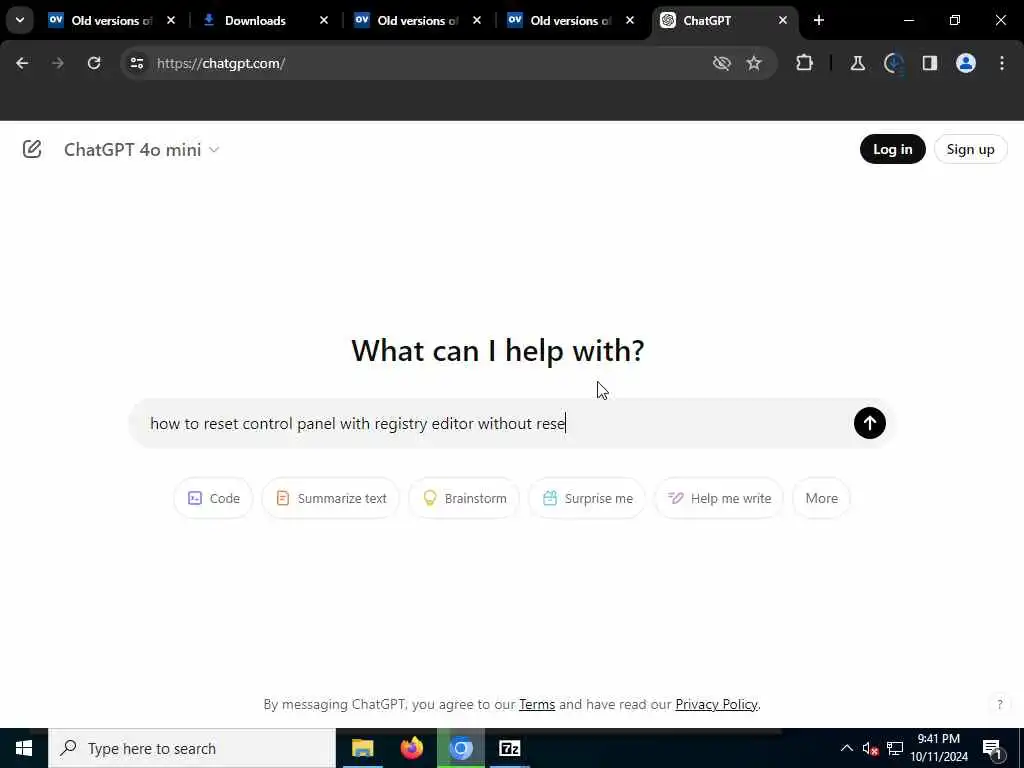Choose the Brainstorm suggestion chip
Image resolution: width=1024 pixels, height=768 pixels.
point(464,498)
